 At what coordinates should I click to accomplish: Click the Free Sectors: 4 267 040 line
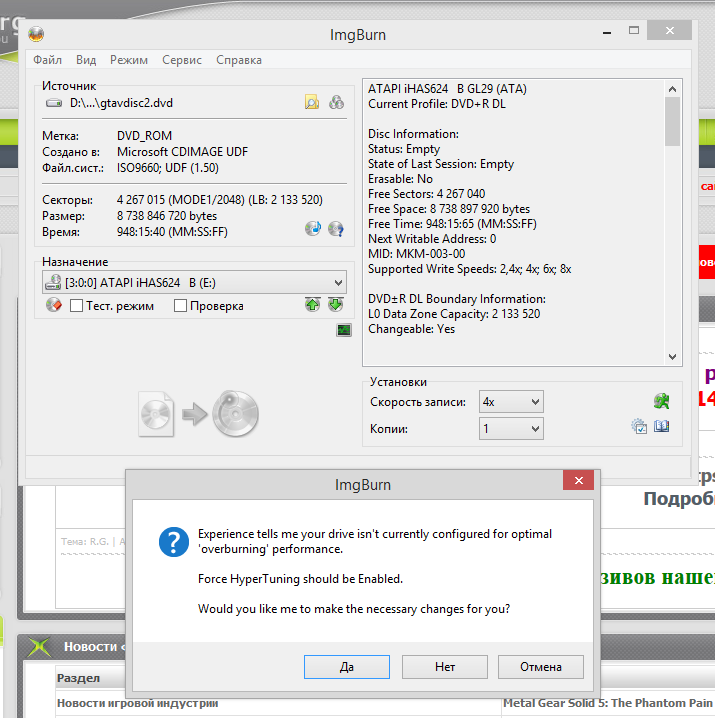pyautogui.click(x=426, y=194)
